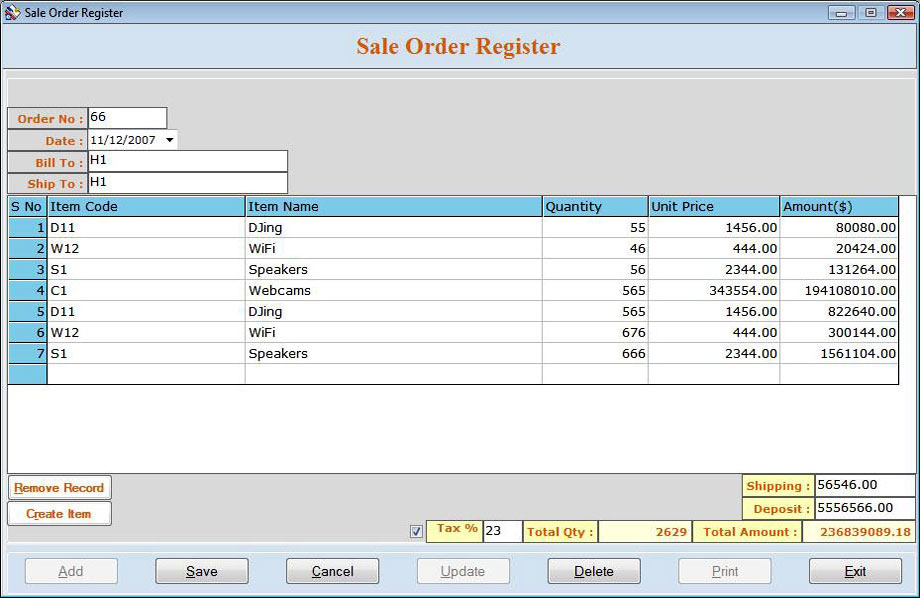Edit the Shipping amount field
Viewport: 920px width, 598px height.
864,486
